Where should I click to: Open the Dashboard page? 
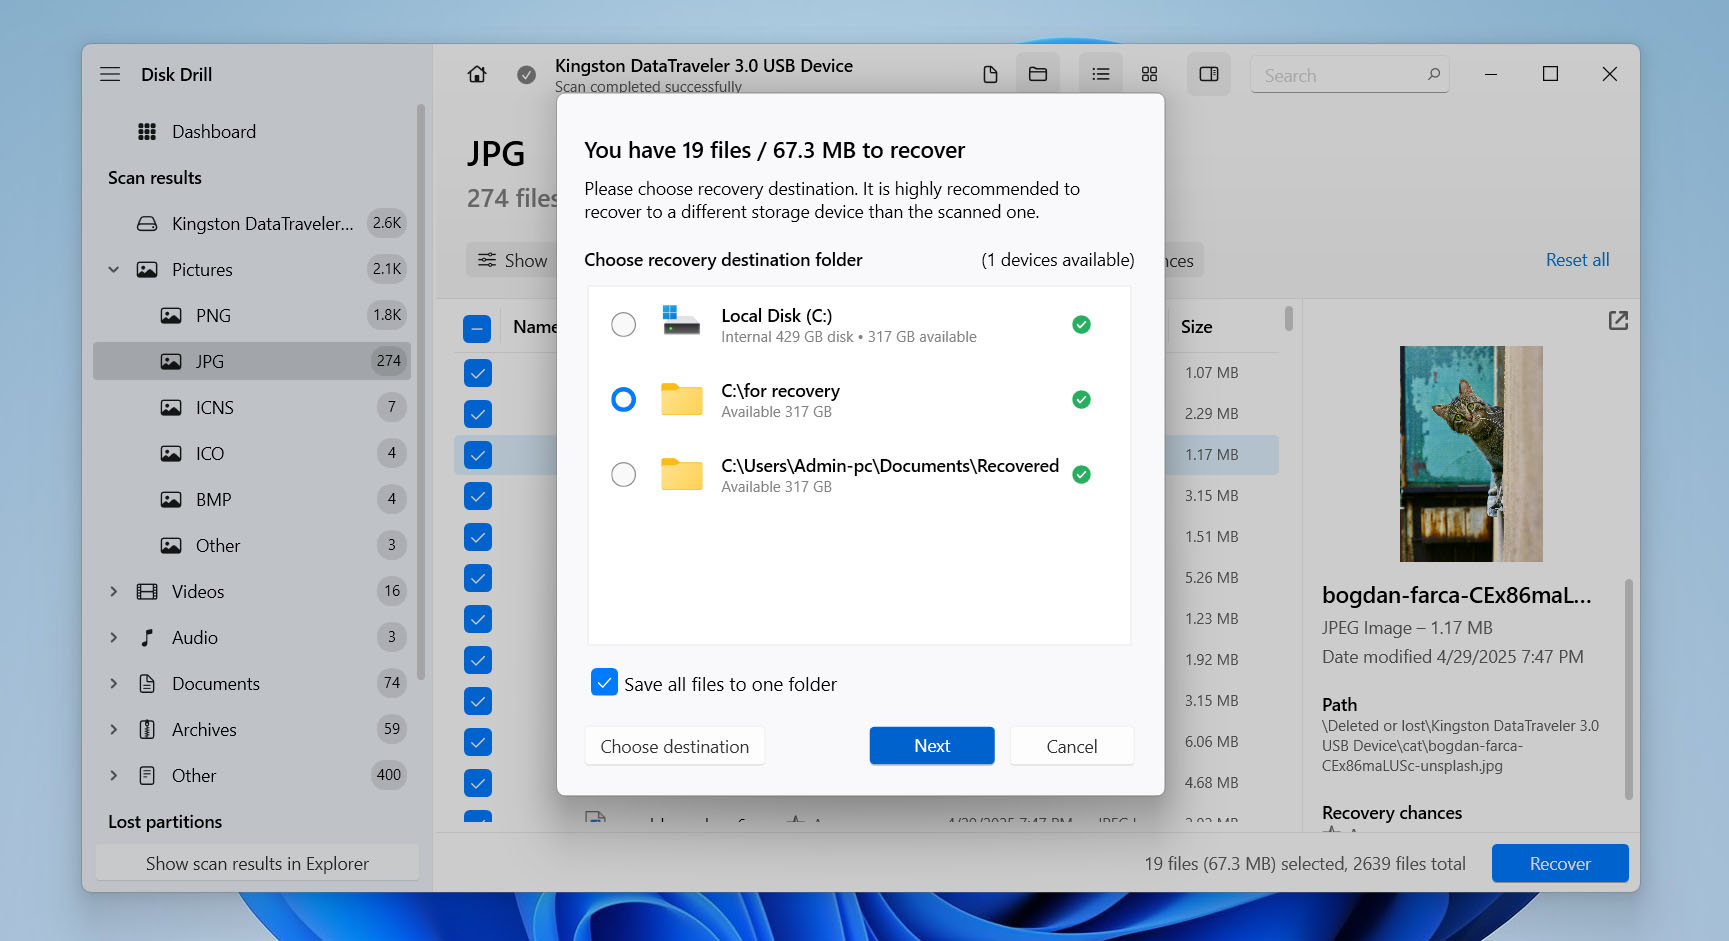252,132
